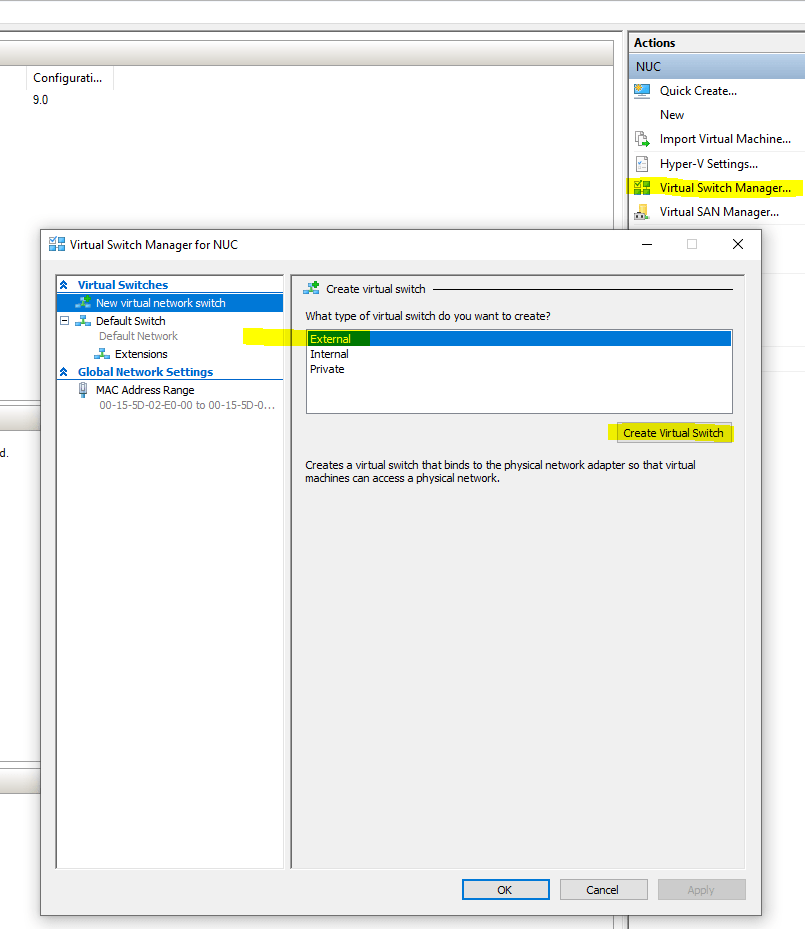
Task: Open Virtual Switch Manager action
Action: (725, 188)
